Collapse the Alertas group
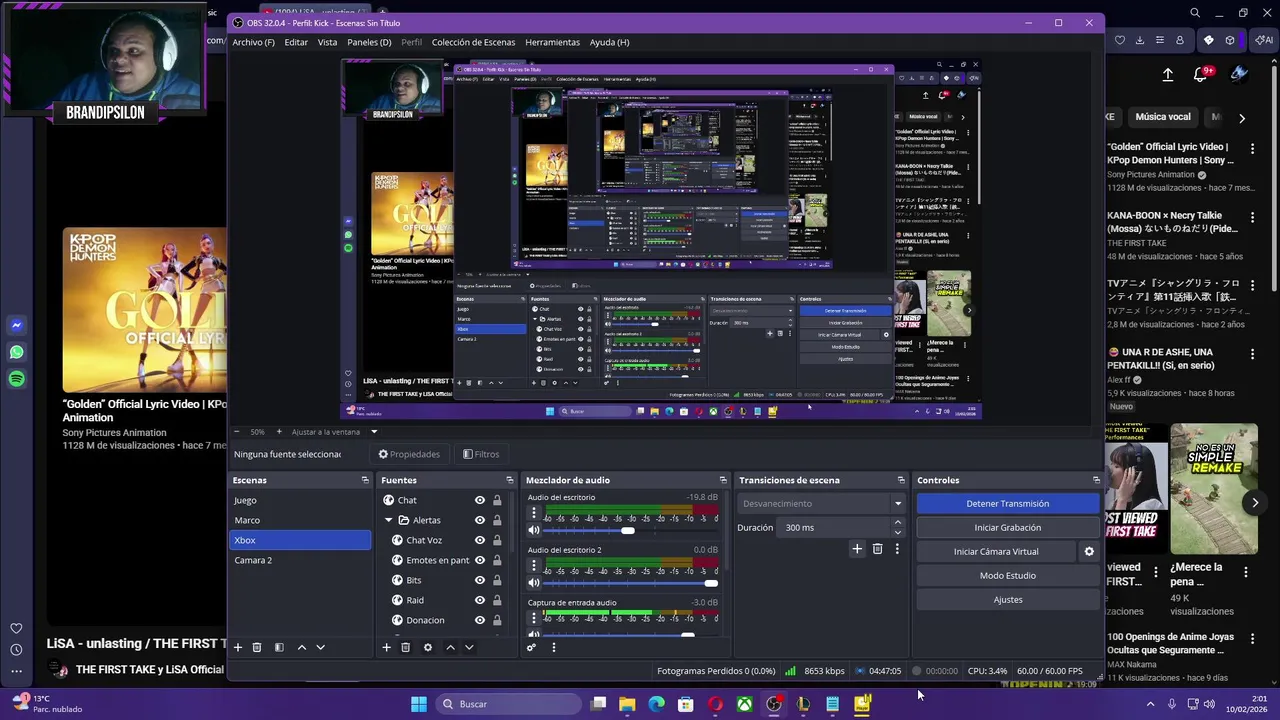This screenshot has height=720, width=1280. [389, 520]
